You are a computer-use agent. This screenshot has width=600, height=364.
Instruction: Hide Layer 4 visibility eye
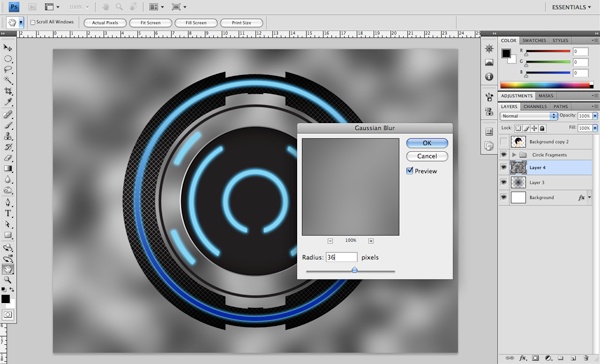click(504, 167)
